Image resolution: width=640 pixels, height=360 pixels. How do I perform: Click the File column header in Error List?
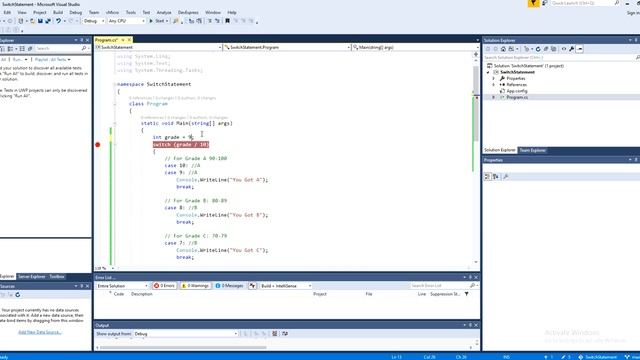click(x=369, y=294)
